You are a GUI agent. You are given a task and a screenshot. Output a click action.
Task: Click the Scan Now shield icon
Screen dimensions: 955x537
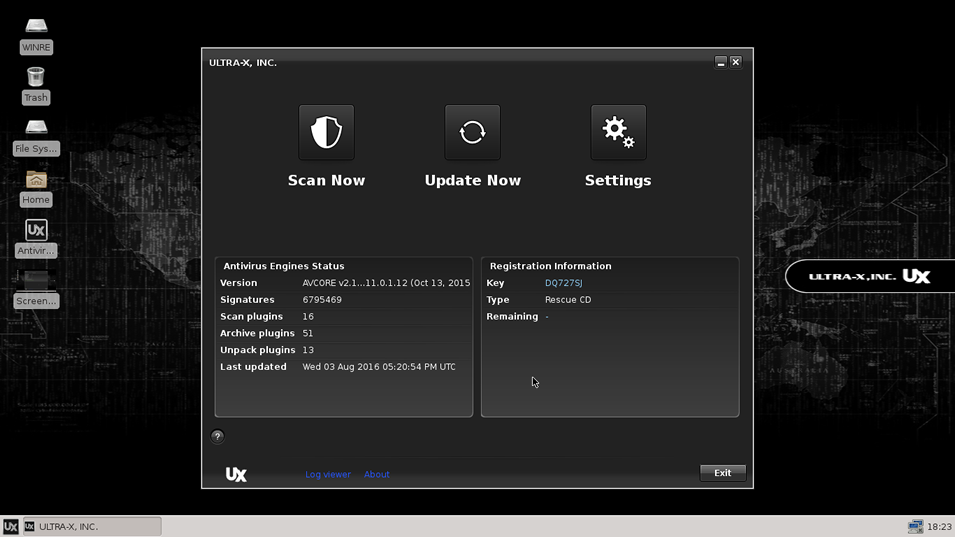tap(326, 132)
